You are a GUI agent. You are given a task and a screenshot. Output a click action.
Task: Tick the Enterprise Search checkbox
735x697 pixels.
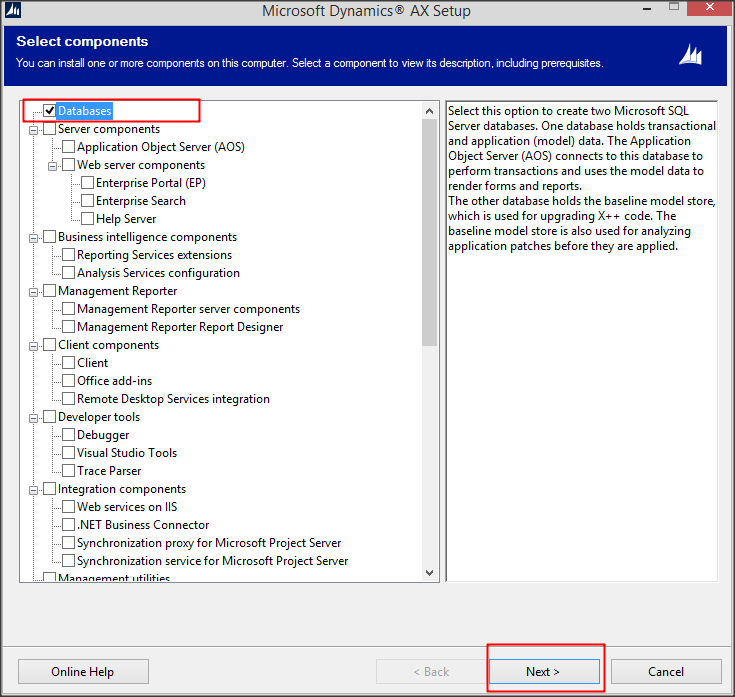[87, 201]
